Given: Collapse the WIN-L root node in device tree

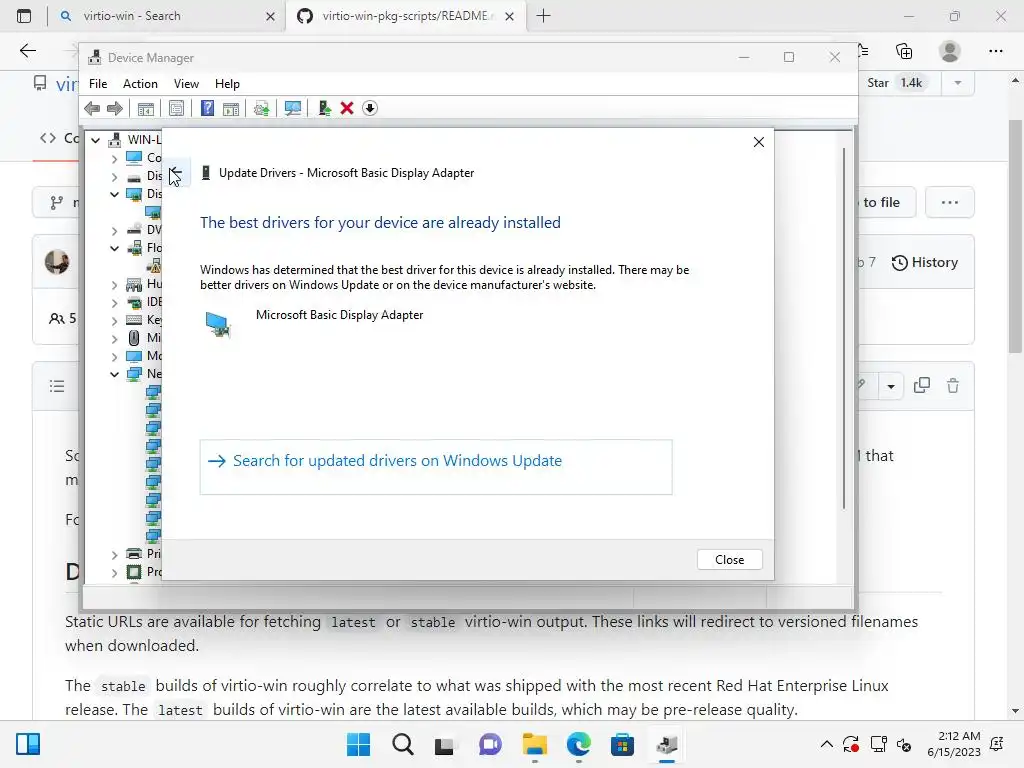Looking at the screenshot, I should 95,140.
